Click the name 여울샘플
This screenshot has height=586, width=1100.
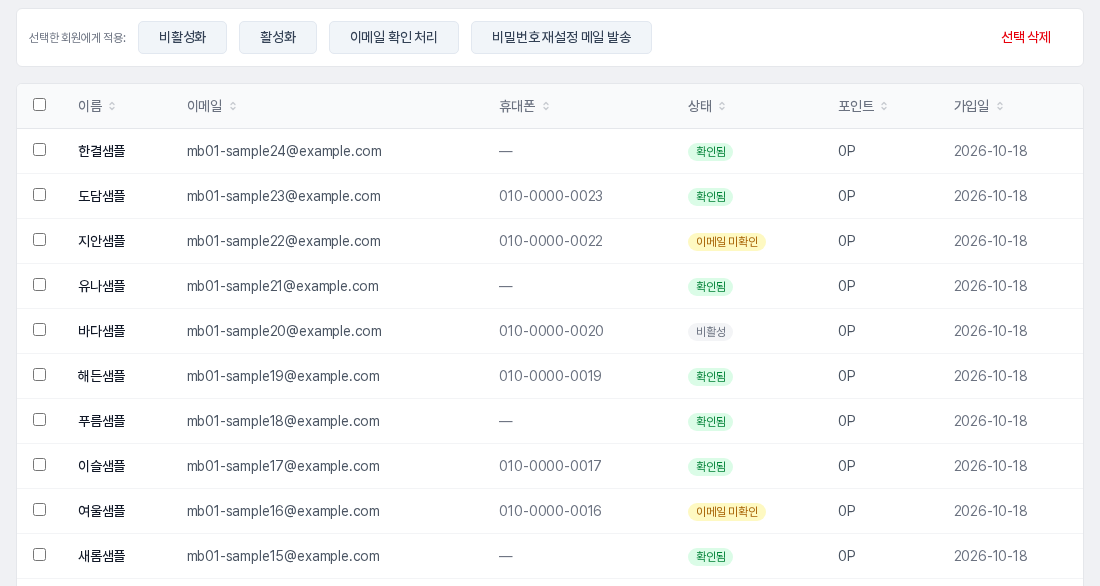102,510
